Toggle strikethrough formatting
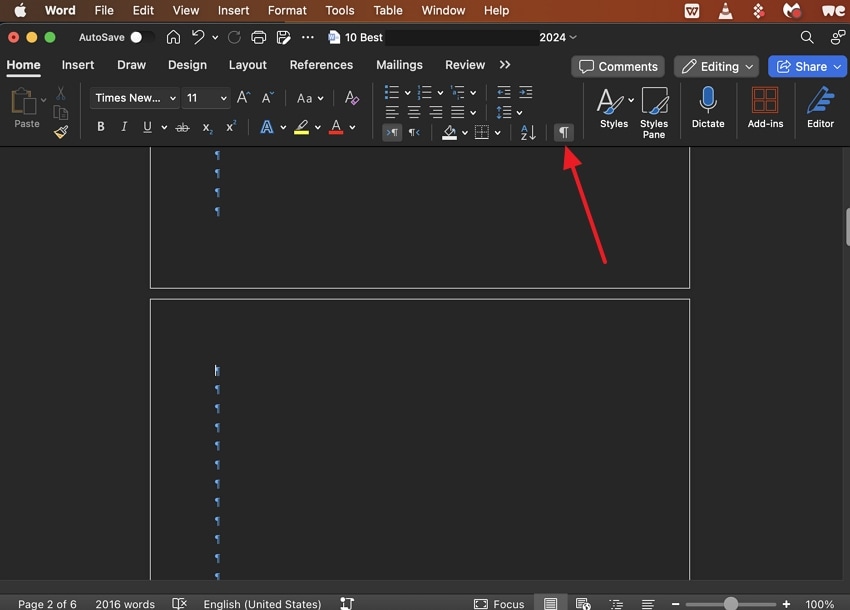Screen dimensions: 850x610 (x=183, y=127)
